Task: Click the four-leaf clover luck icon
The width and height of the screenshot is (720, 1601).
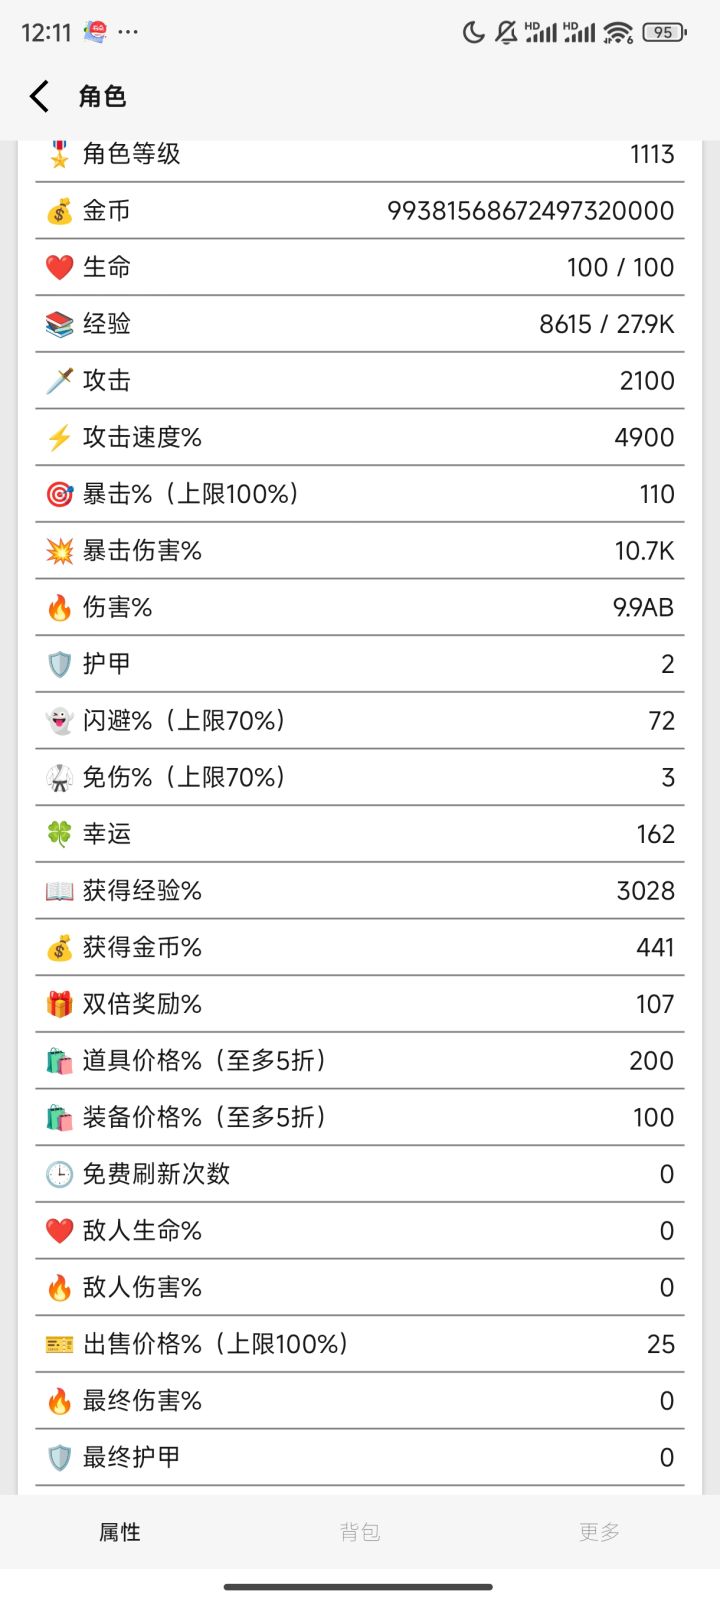Action: pos(59,834)
